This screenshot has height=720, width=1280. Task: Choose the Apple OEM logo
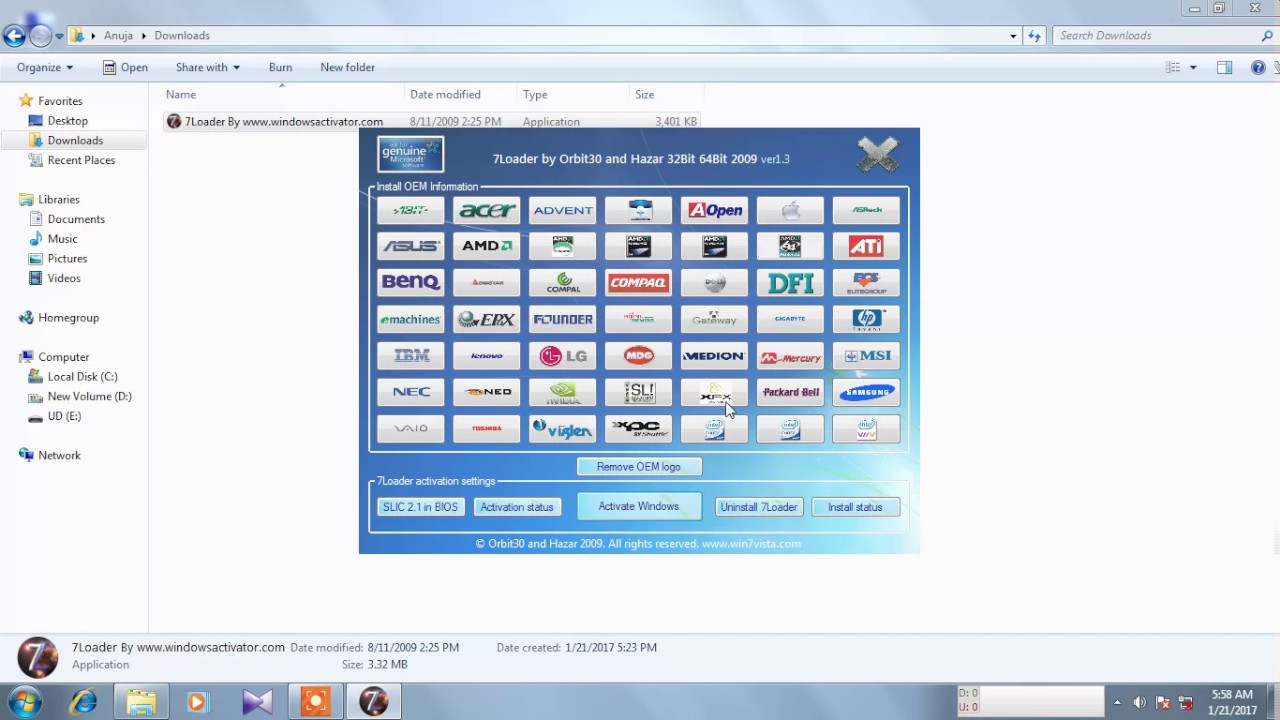(x=791, y=210)
